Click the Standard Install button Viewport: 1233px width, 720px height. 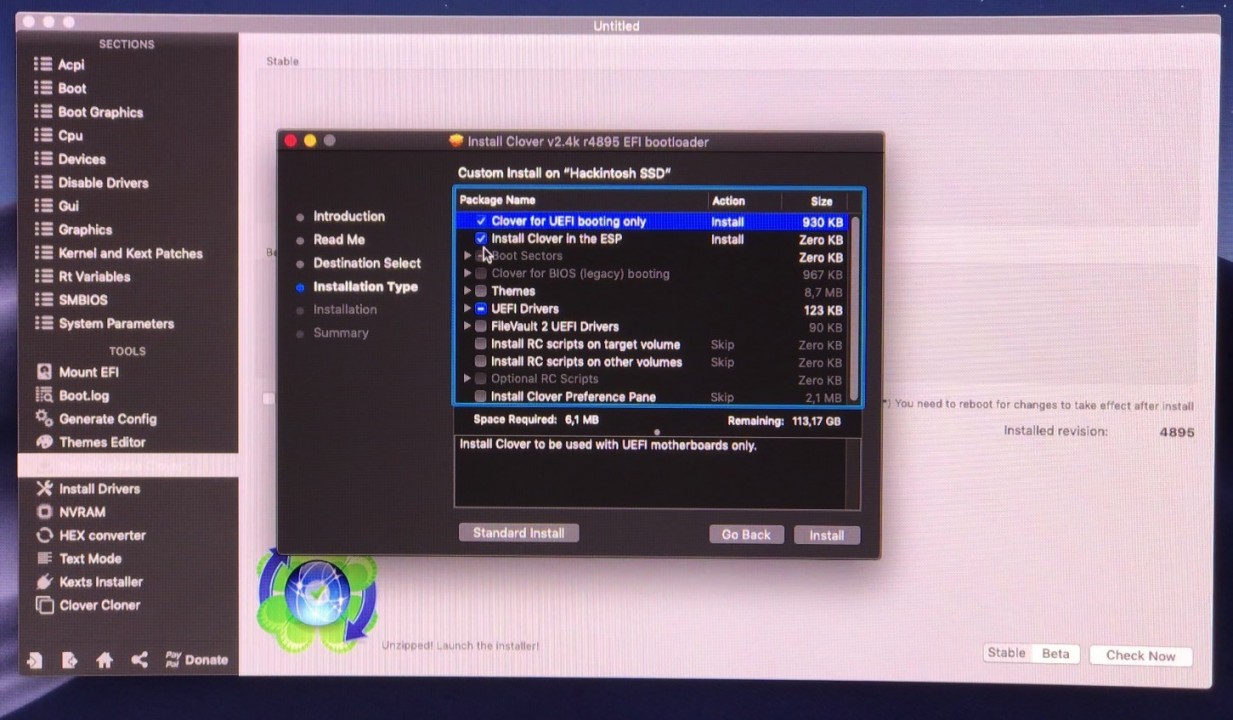tap(518, 533)
